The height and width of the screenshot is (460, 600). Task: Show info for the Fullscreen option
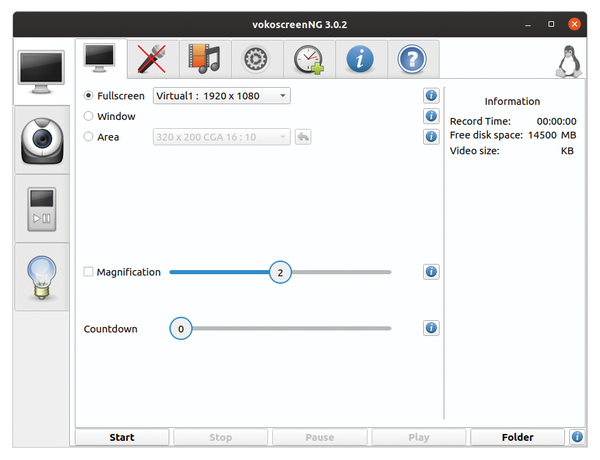(x=431, y=95)
